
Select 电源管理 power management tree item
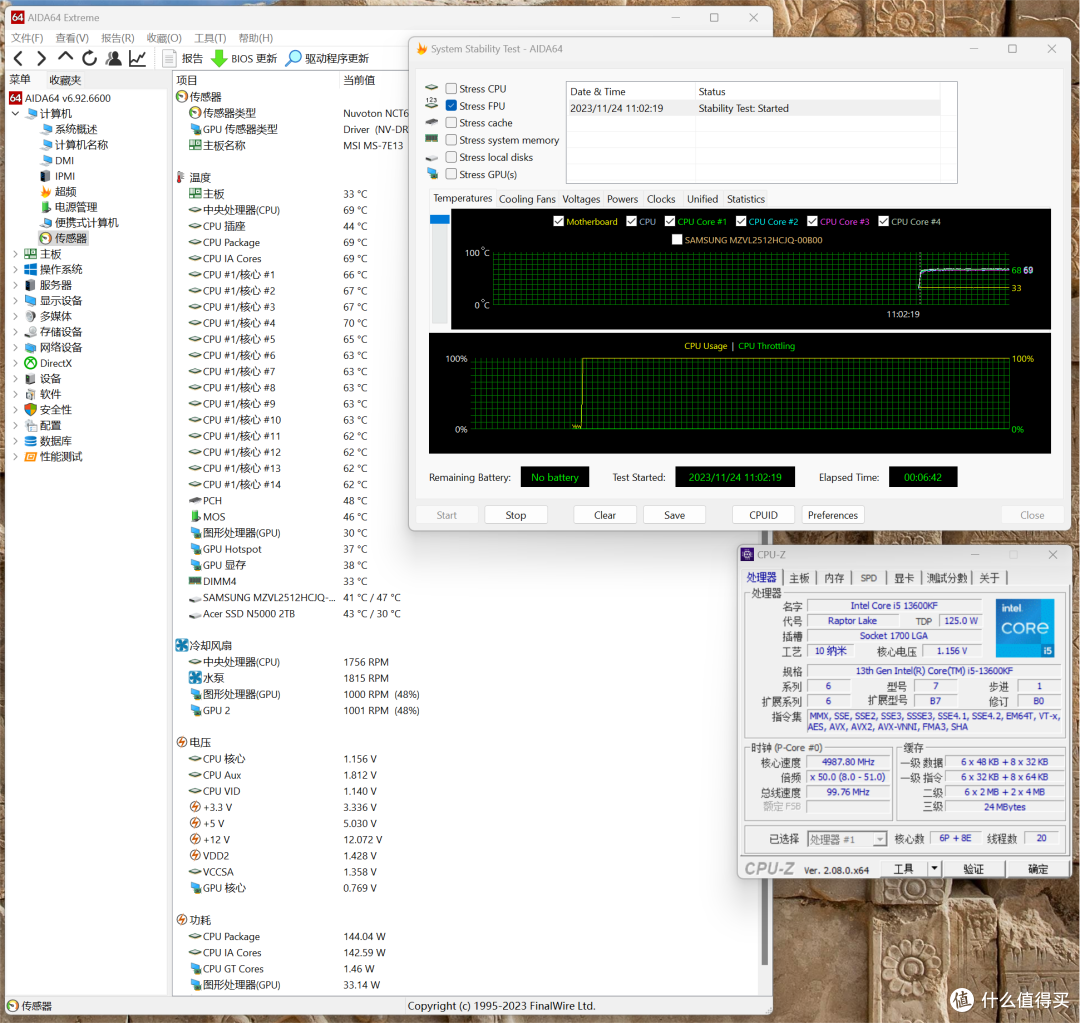(x=76, y=207)
